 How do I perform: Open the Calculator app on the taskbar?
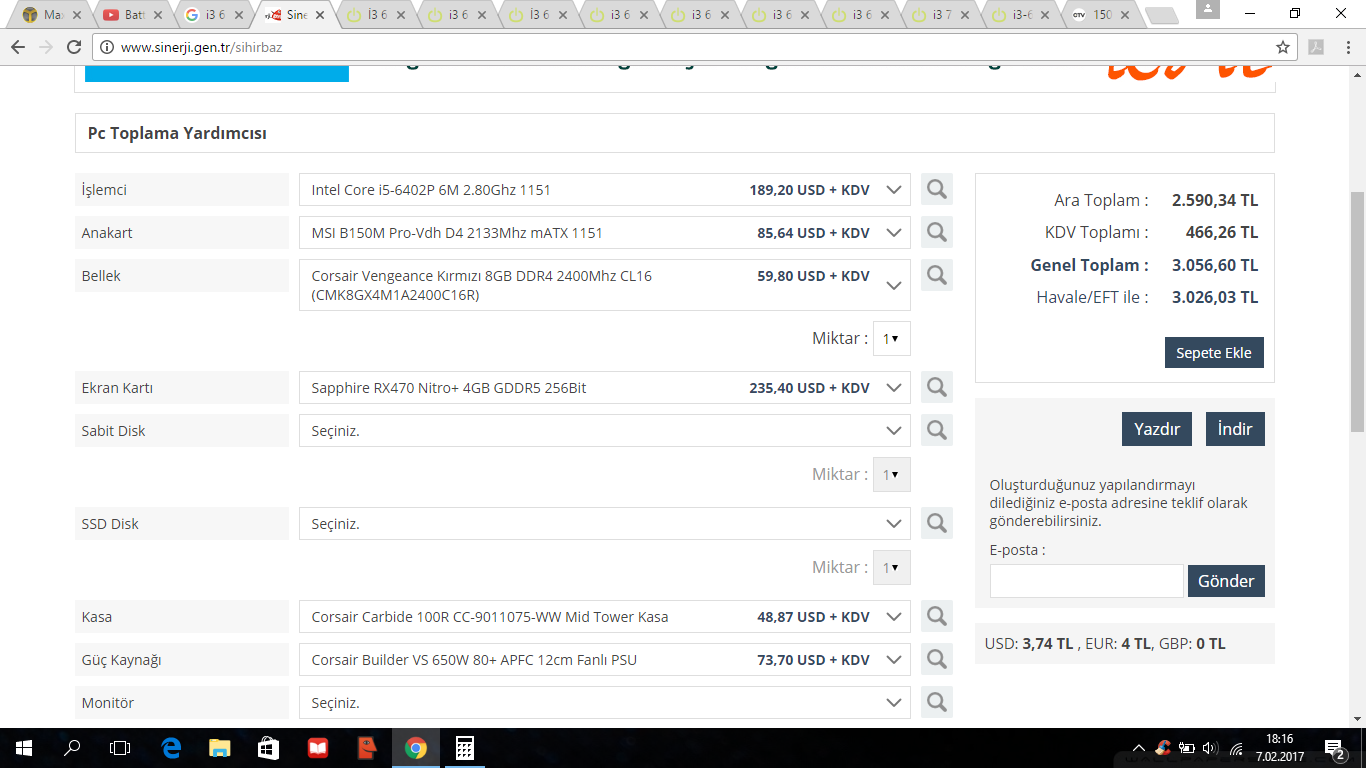pyautogui.click(x=465, y=748)
